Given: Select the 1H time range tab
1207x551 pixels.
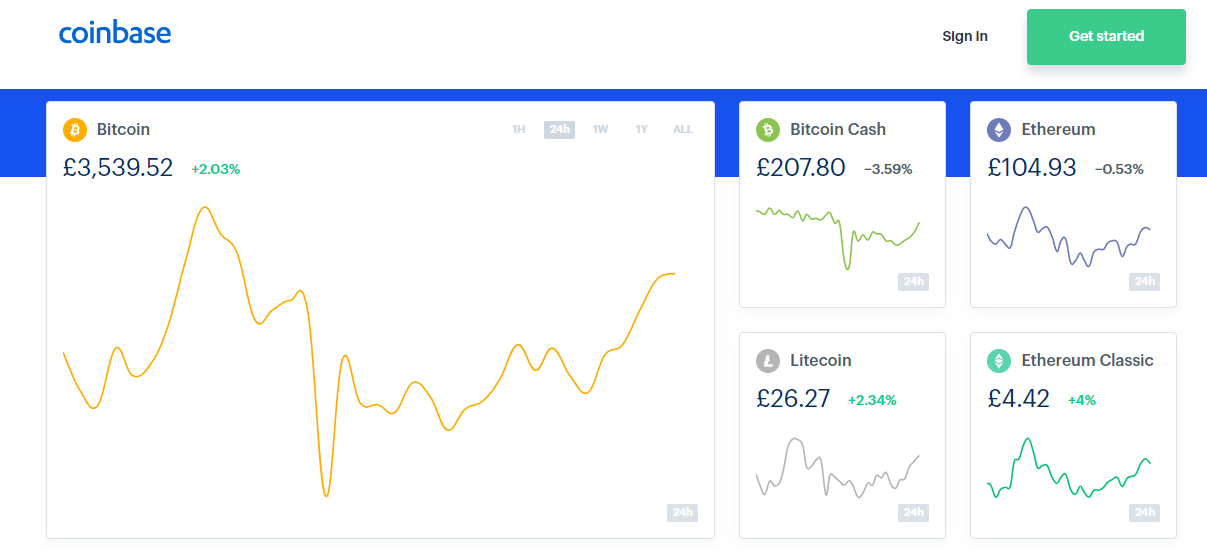Looking at the screenshot, I should click(518, 129).
